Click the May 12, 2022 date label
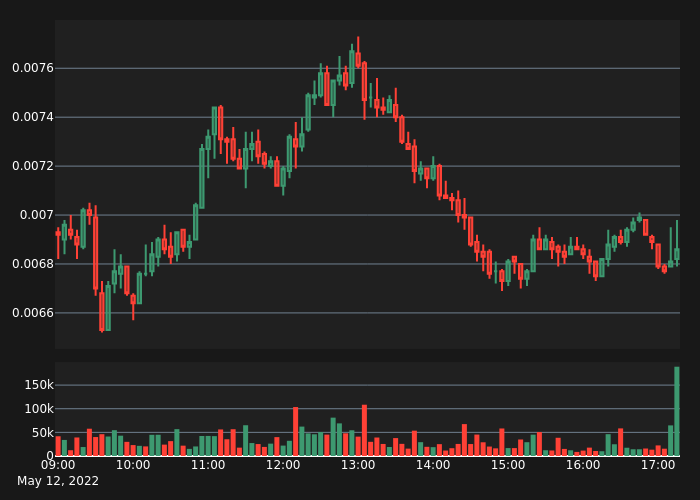The image size is (700, 500). coord(58,481)
